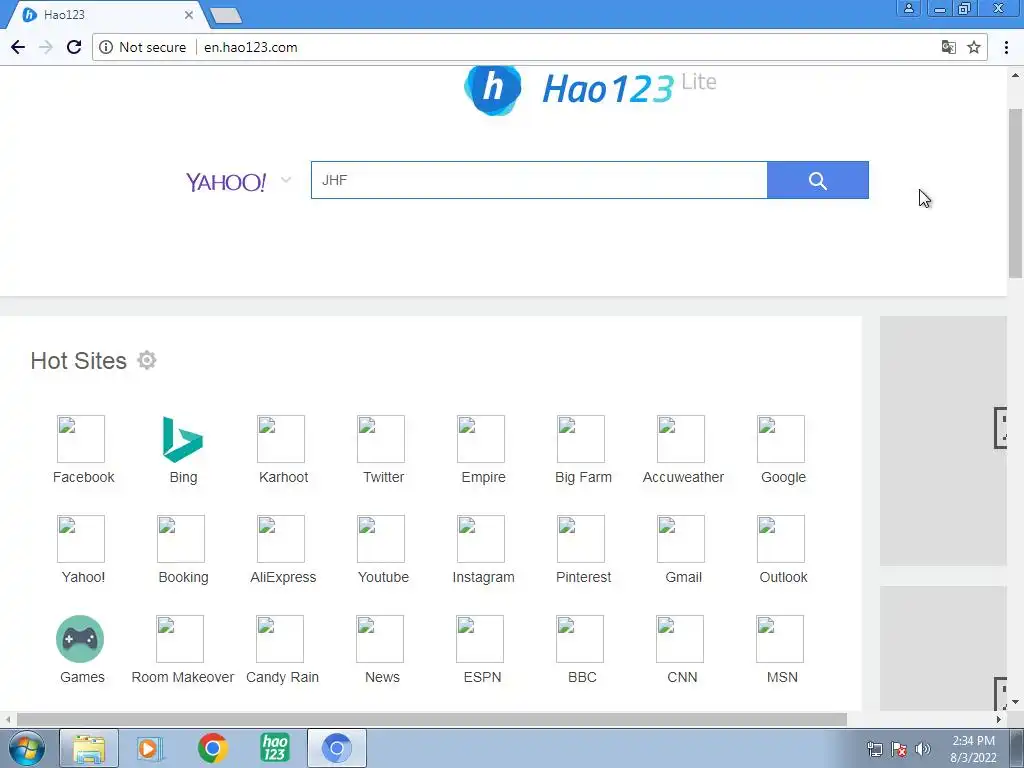Screen dimensions: 1024x768
Task: Open Hot Sites settings gear
Action: click(147, 360)
